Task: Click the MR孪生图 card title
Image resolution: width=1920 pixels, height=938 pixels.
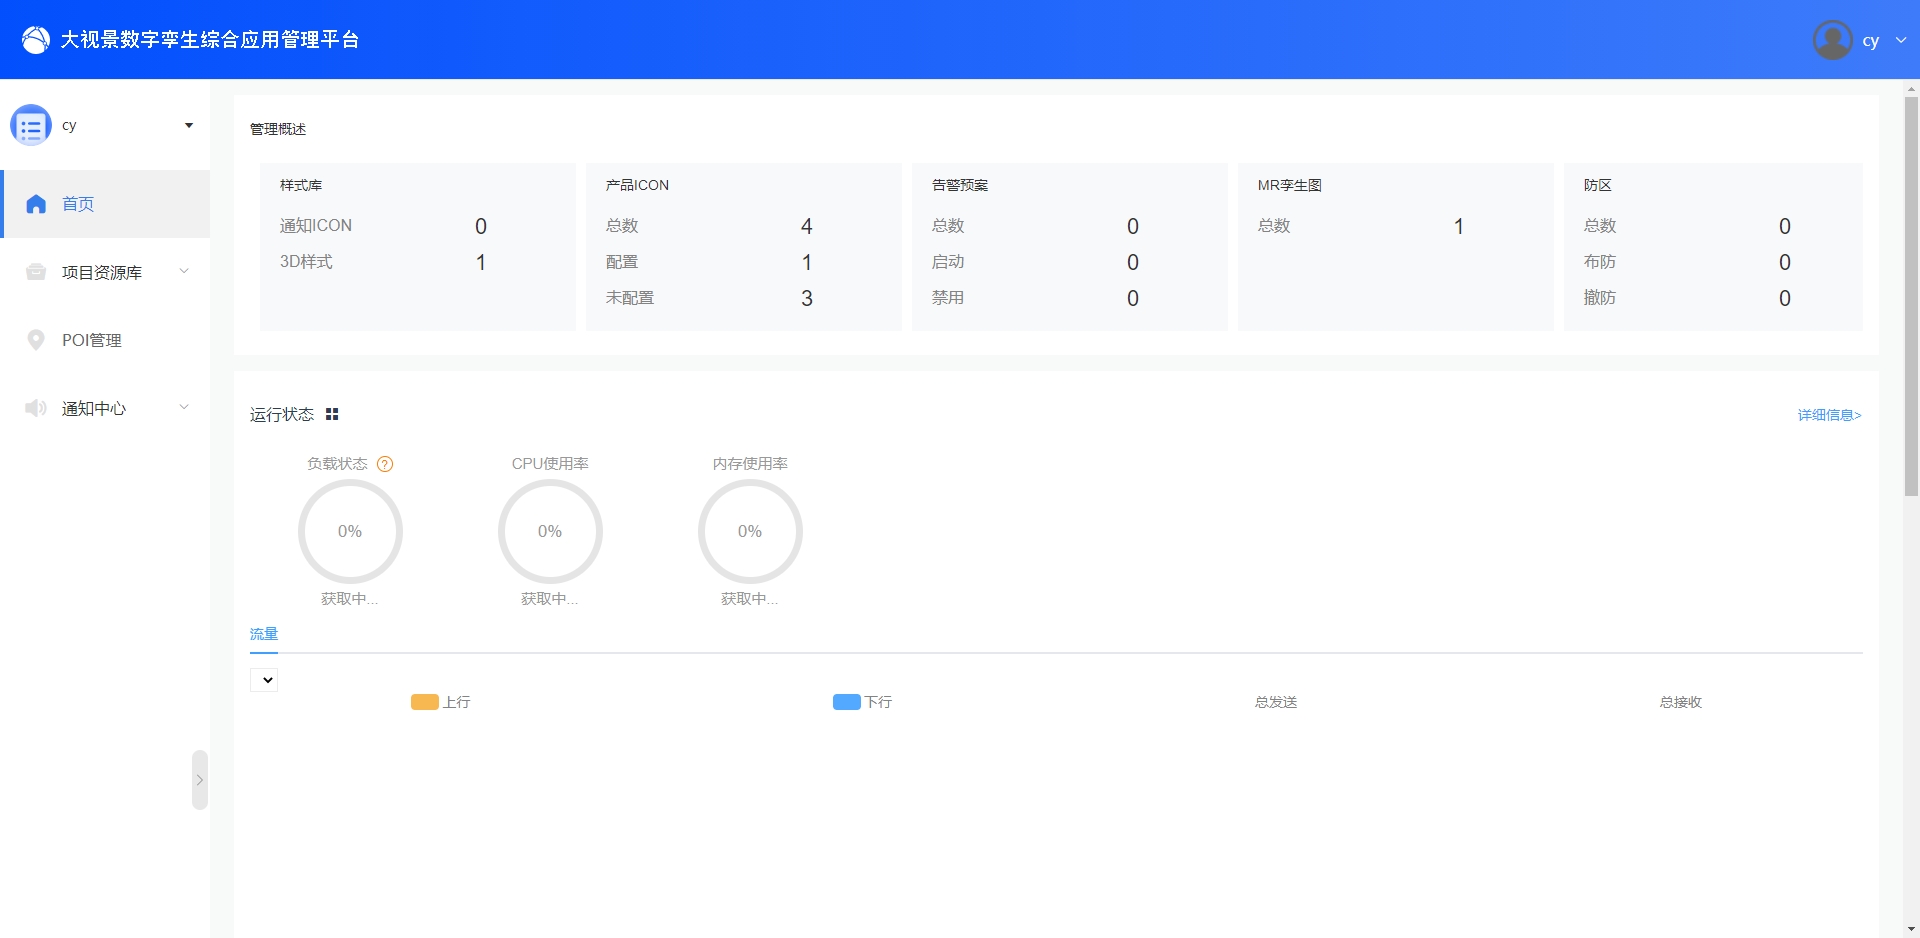Action: pyautogui.click(x=1290, y=185)
